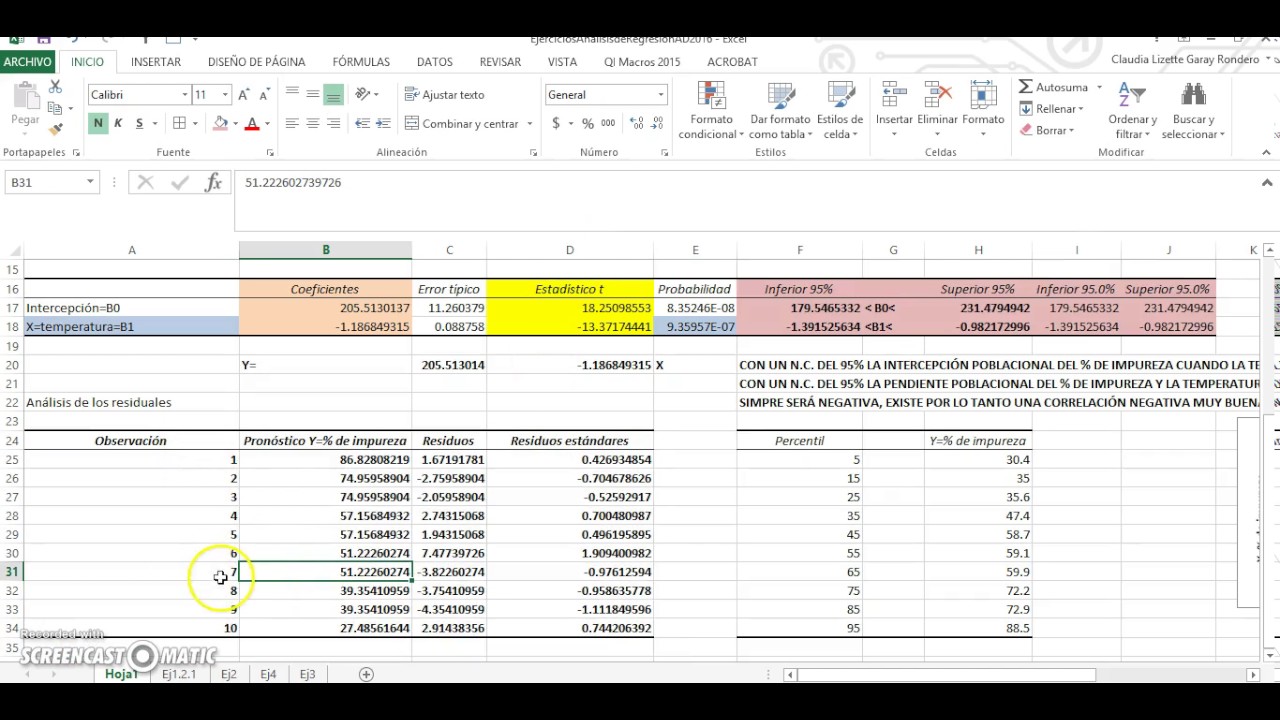Click the red font color A icon

pyautogui.click(x=252, y=123)
